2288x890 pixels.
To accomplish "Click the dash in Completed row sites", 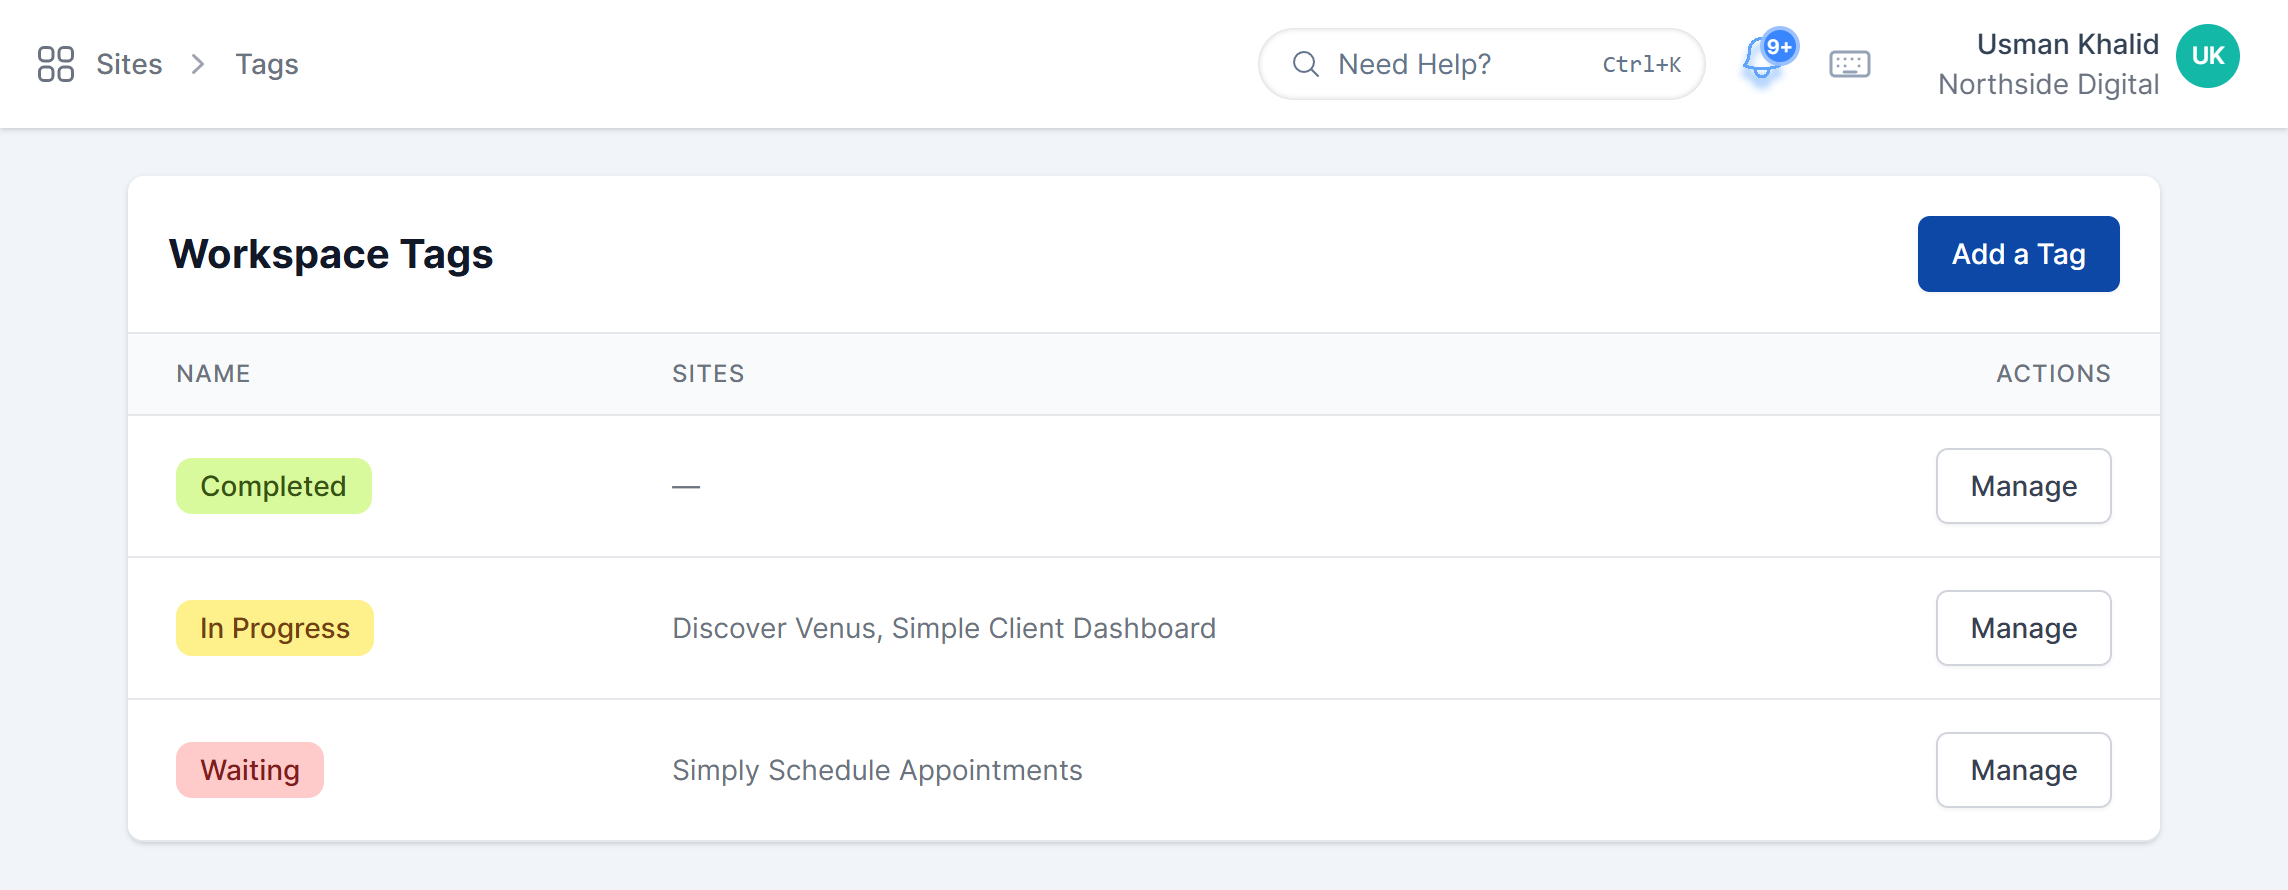I will click(686, 486).
